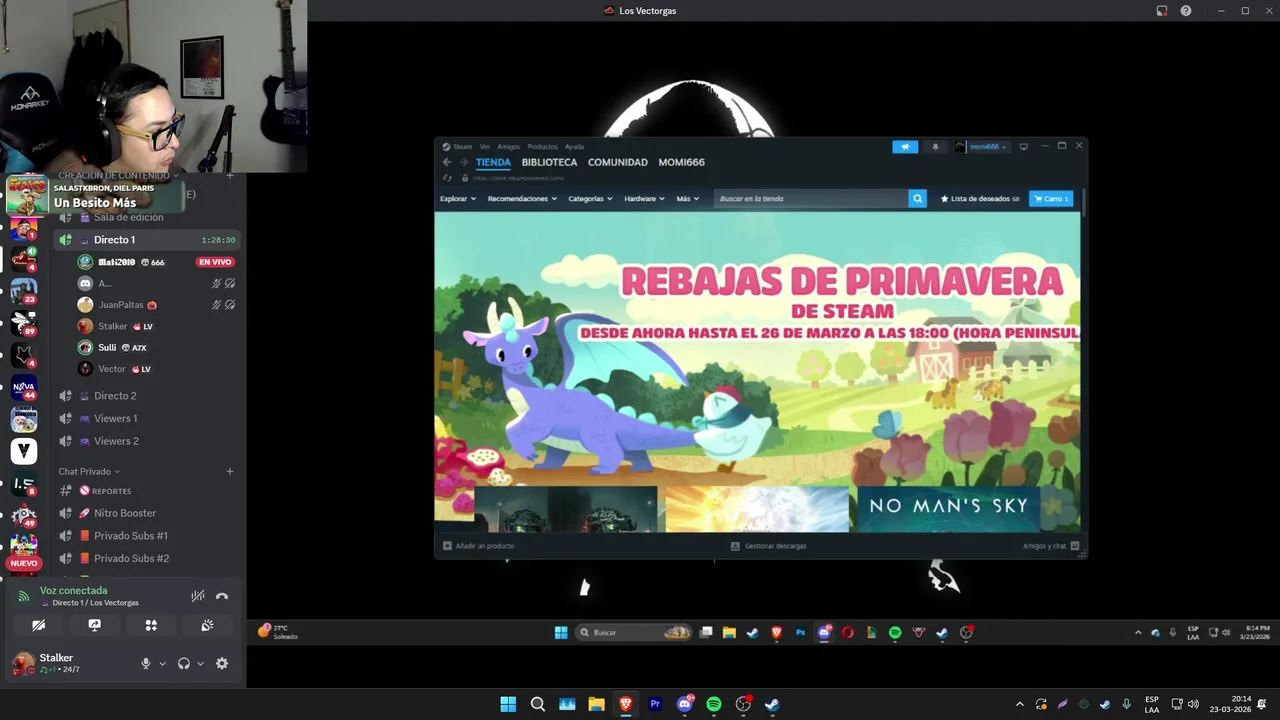Click the Steam megaphone announcements button
Image resolution: width=1280 pixels, height=720 pixels.
coord(904,147)
